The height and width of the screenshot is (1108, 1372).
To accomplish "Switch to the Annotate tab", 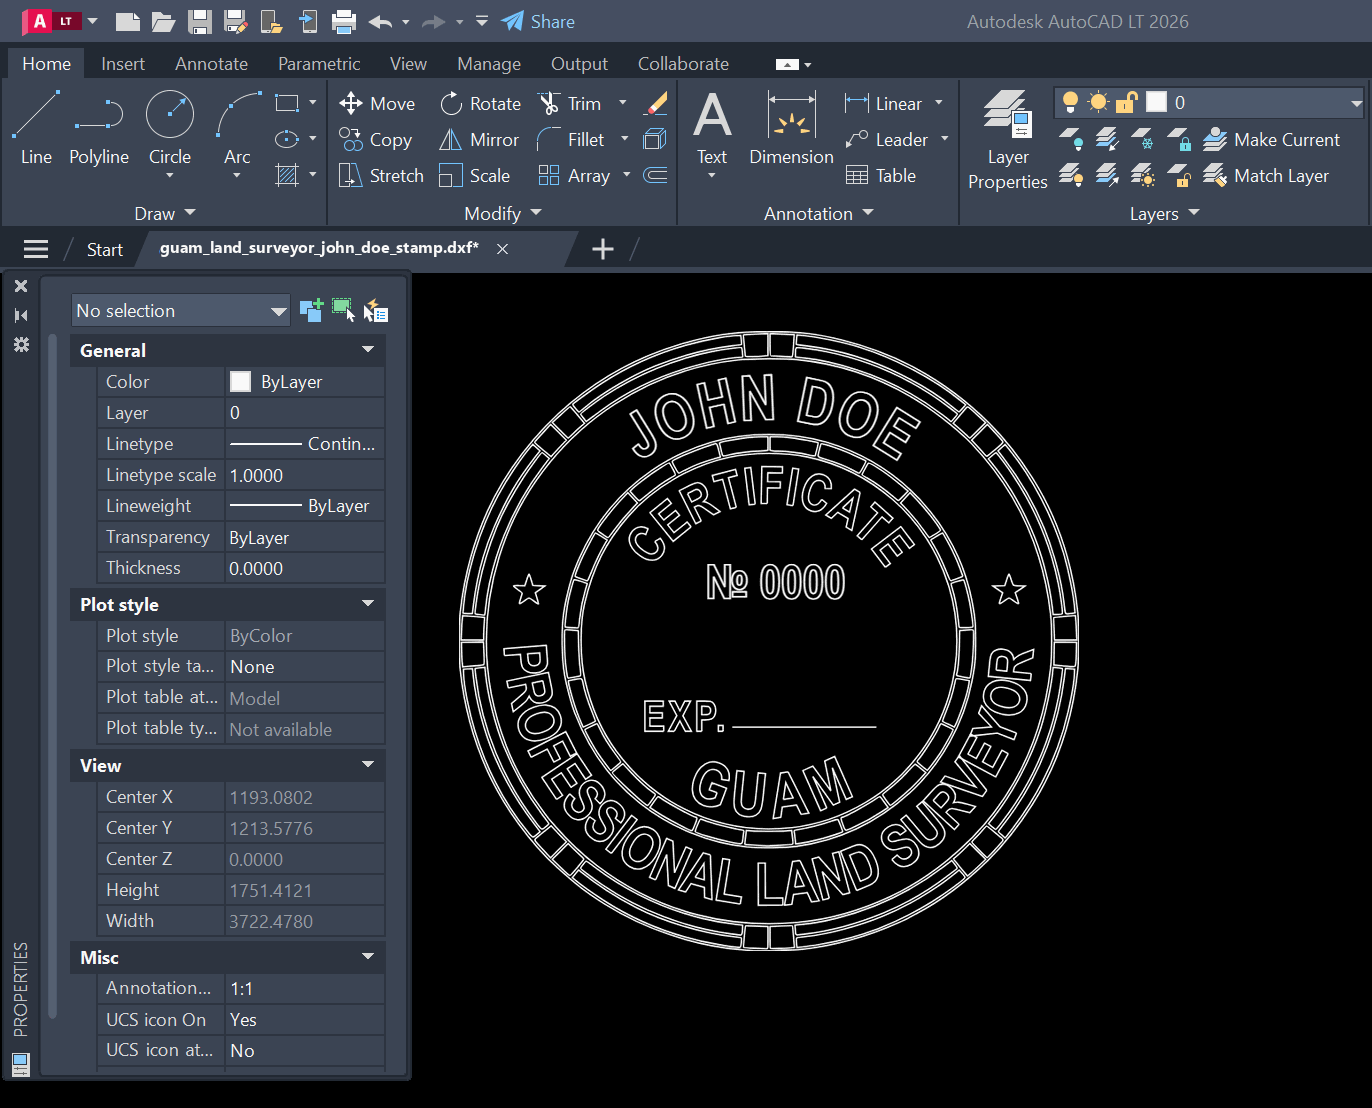I will tap(211, 63).
